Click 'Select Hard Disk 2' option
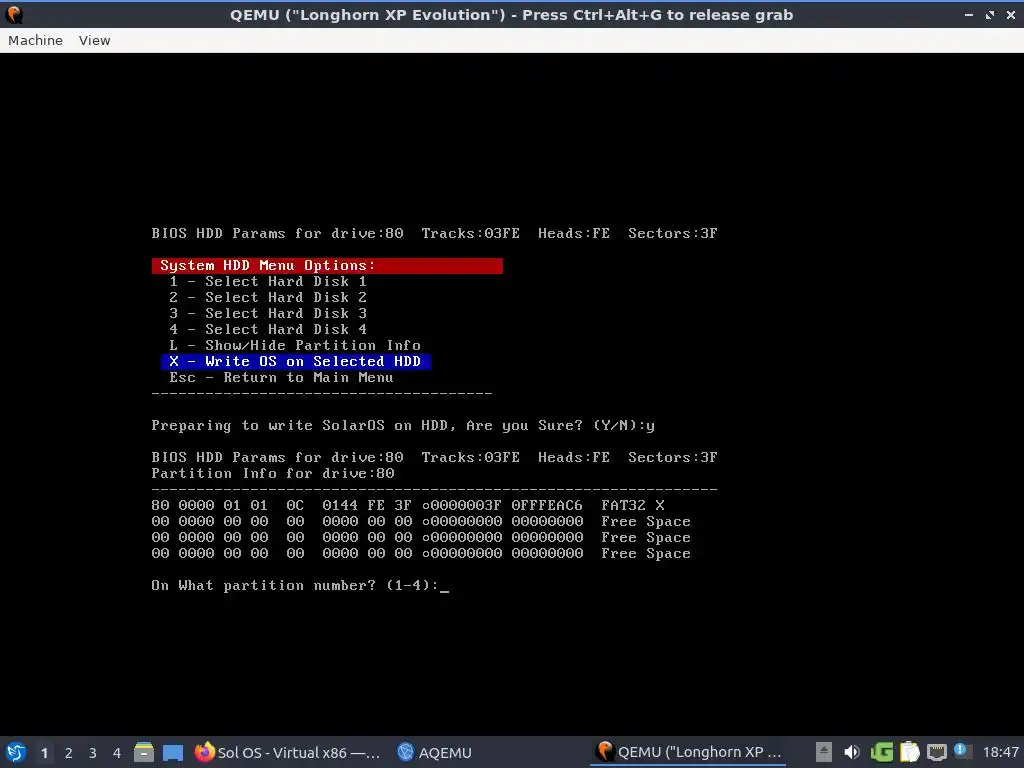Viewport: 1024px width, 768px height. (268, 297)
